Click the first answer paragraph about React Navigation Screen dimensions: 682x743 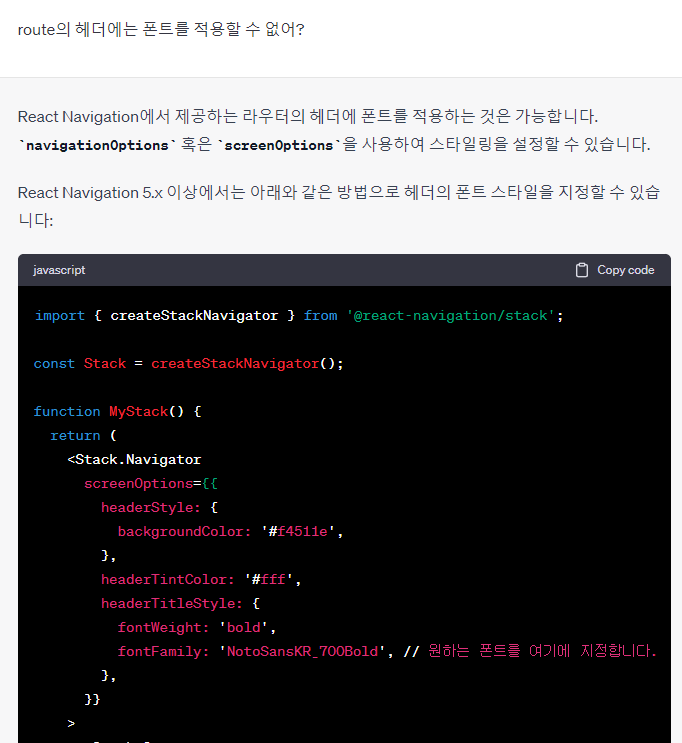coord(334,130)
